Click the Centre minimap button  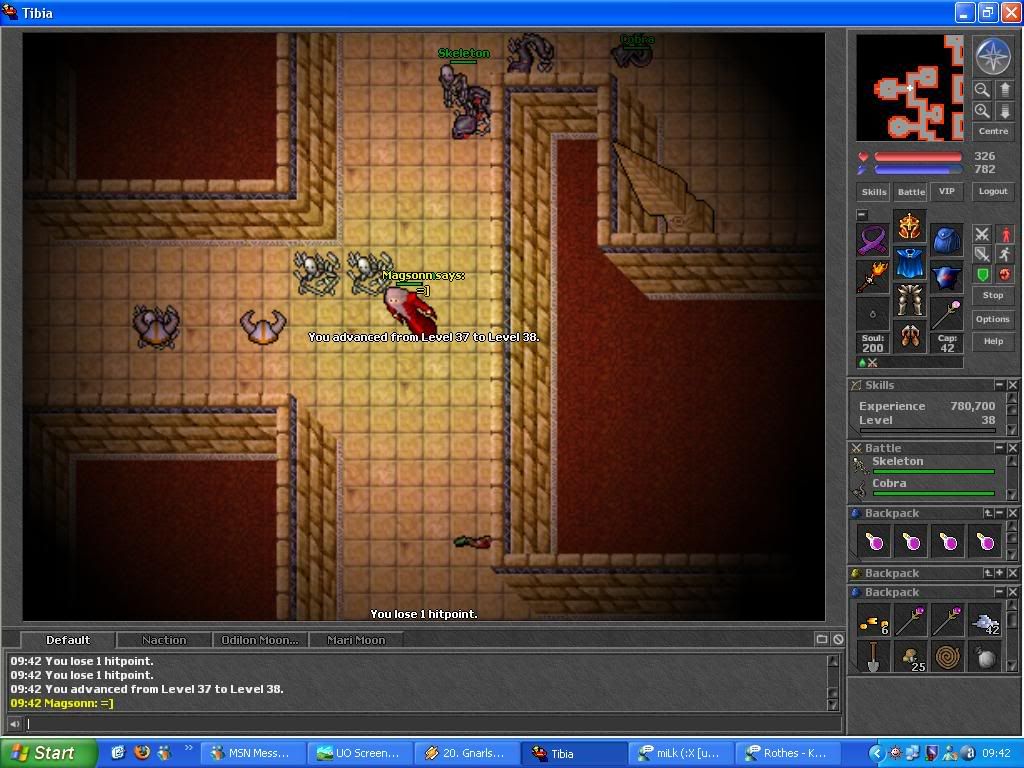993,131
